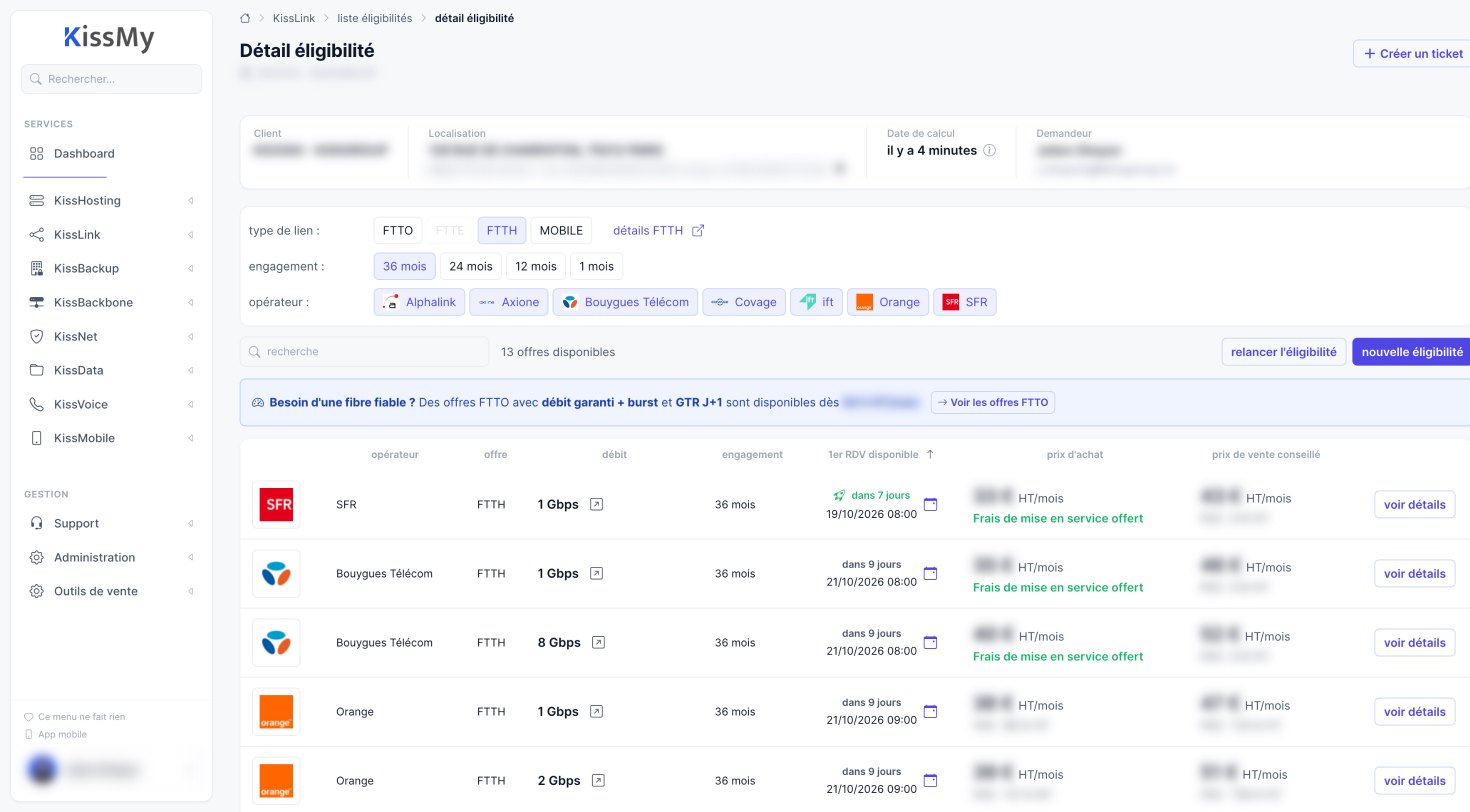This screenshot has width=1470, height=812.
Task: Click the debit link icon for Bouygues 8 Gbps
Action: pos(597,643)
